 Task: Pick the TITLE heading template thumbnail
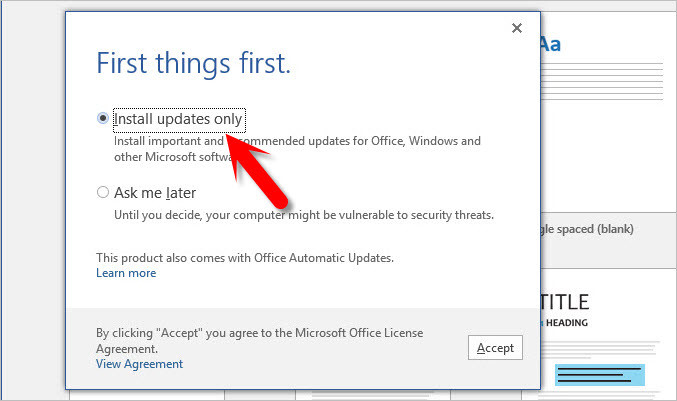point(565,301)
